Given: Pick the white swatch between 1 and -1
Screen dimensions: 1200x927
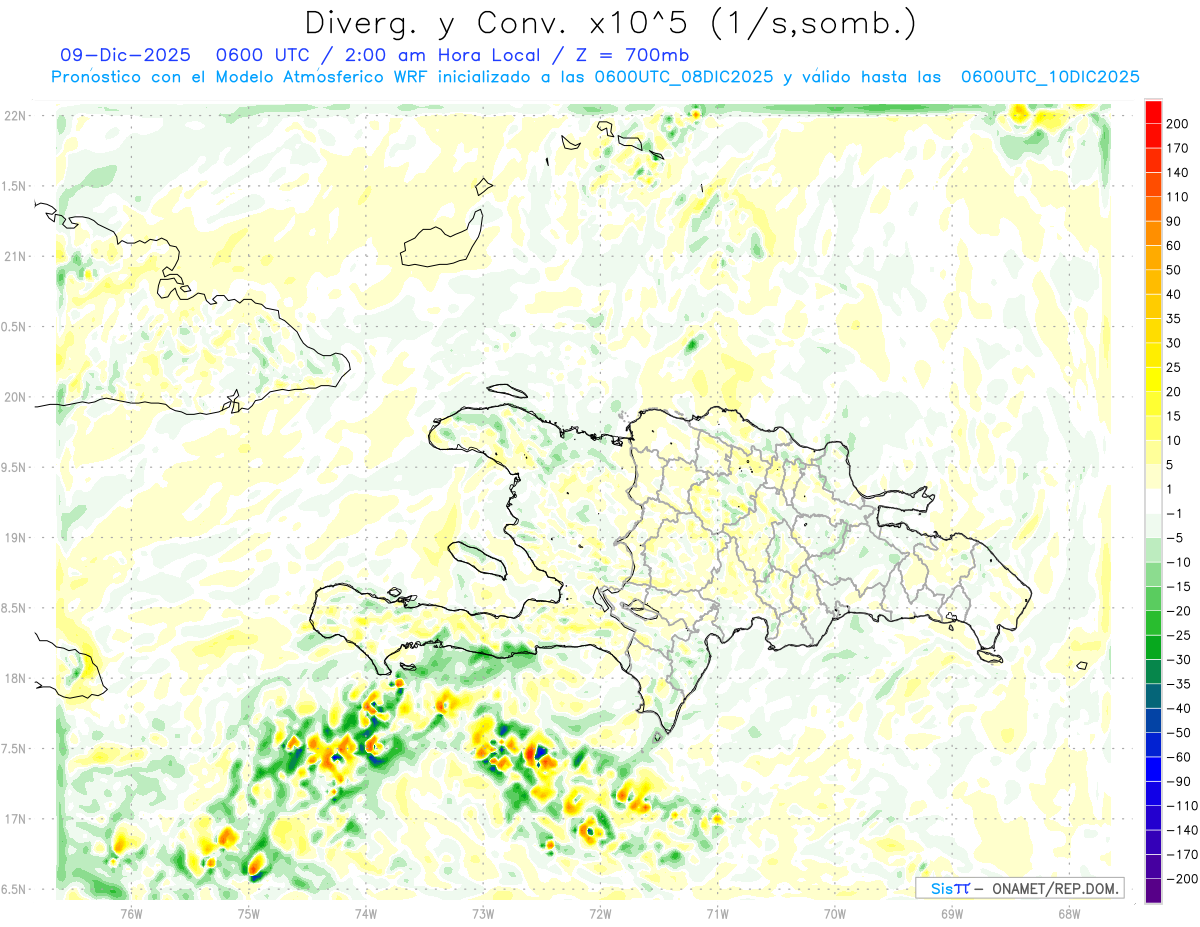Looking at the screenshot, I should pos(1153,502).
